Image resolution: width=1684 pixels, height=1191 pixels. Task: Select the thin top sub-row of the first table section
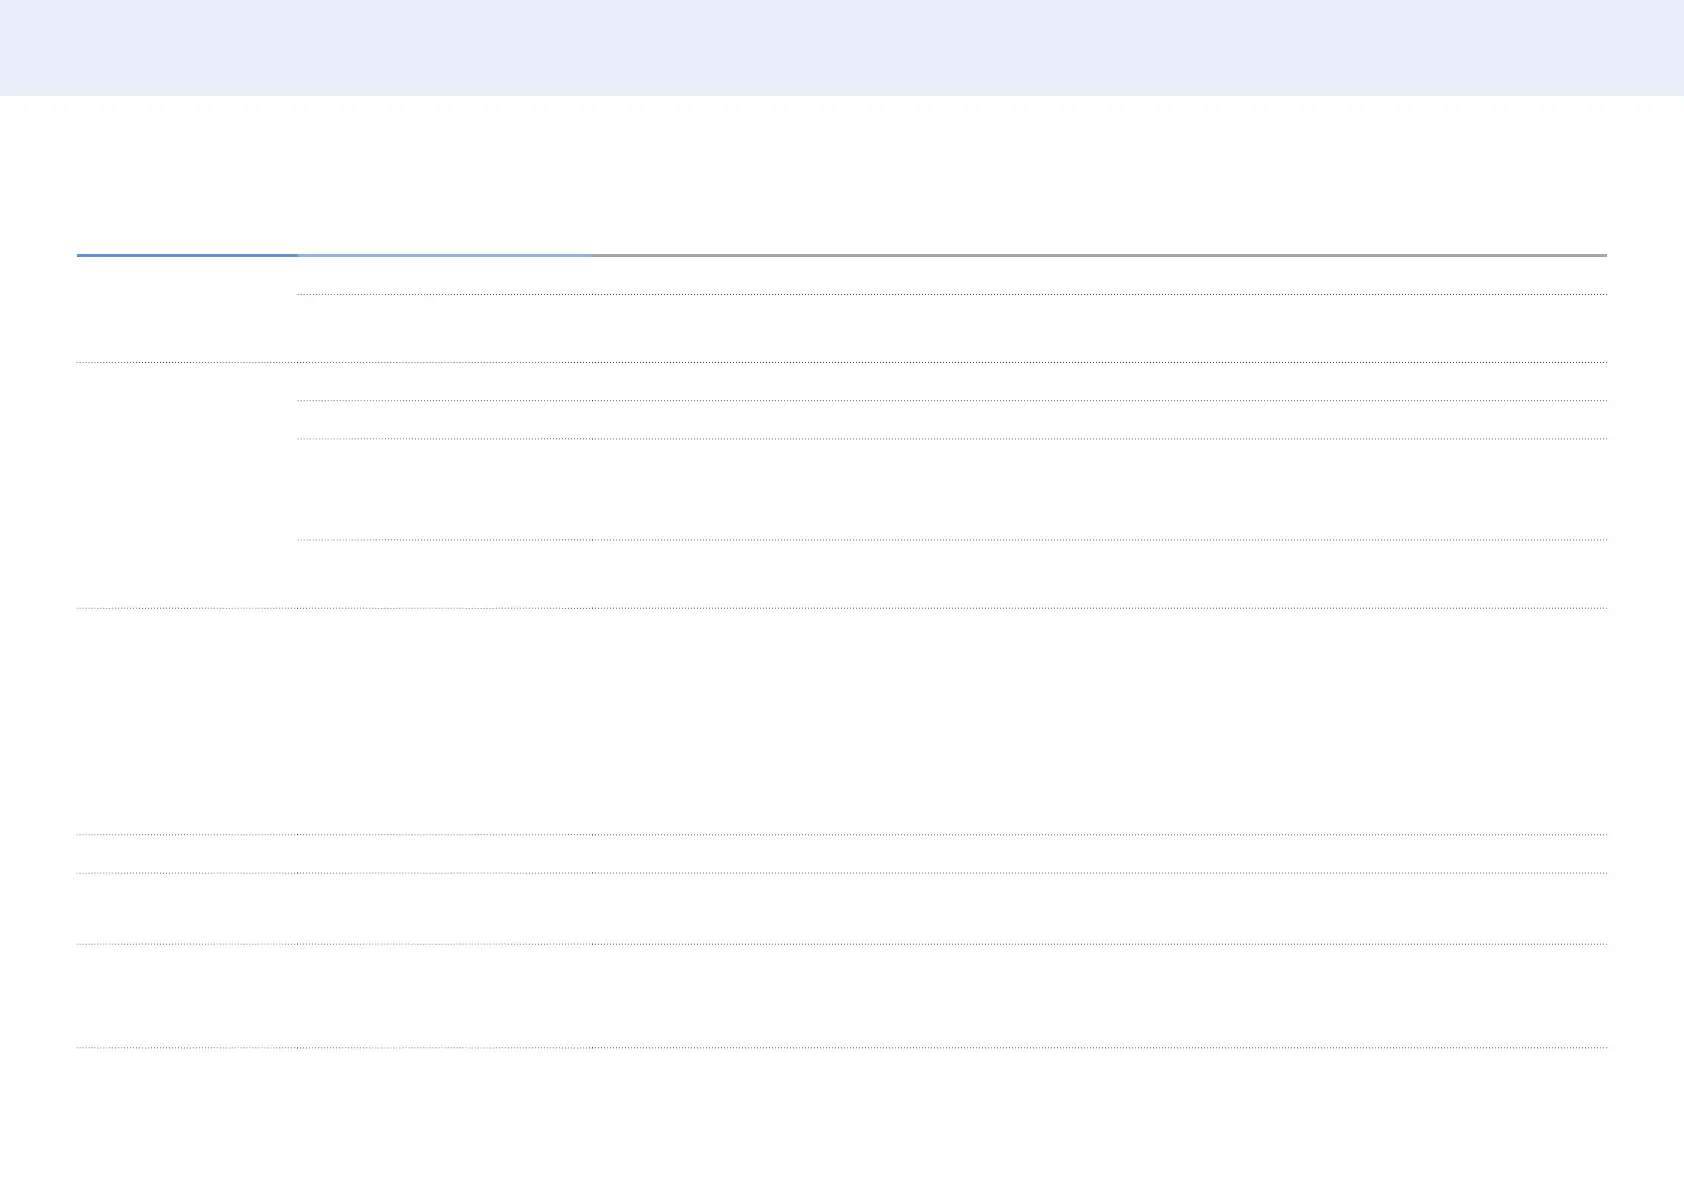pos(952,275)
